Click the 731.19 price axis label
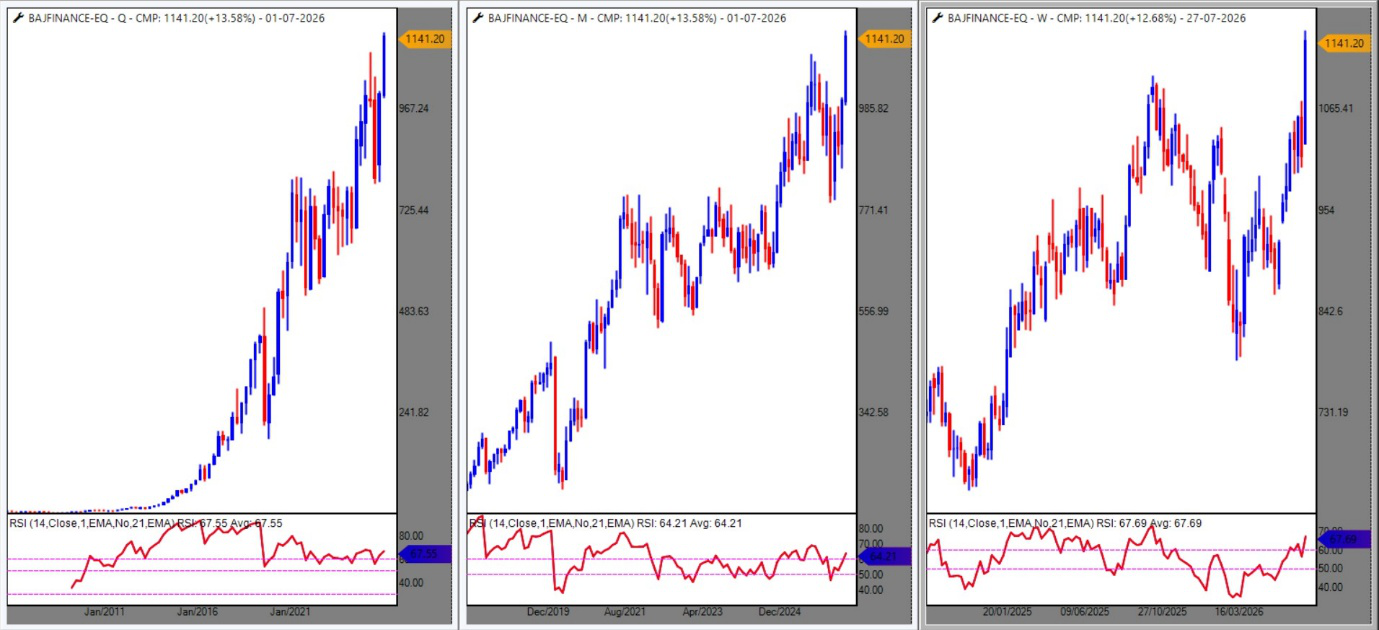 (x=1335, y=412)
